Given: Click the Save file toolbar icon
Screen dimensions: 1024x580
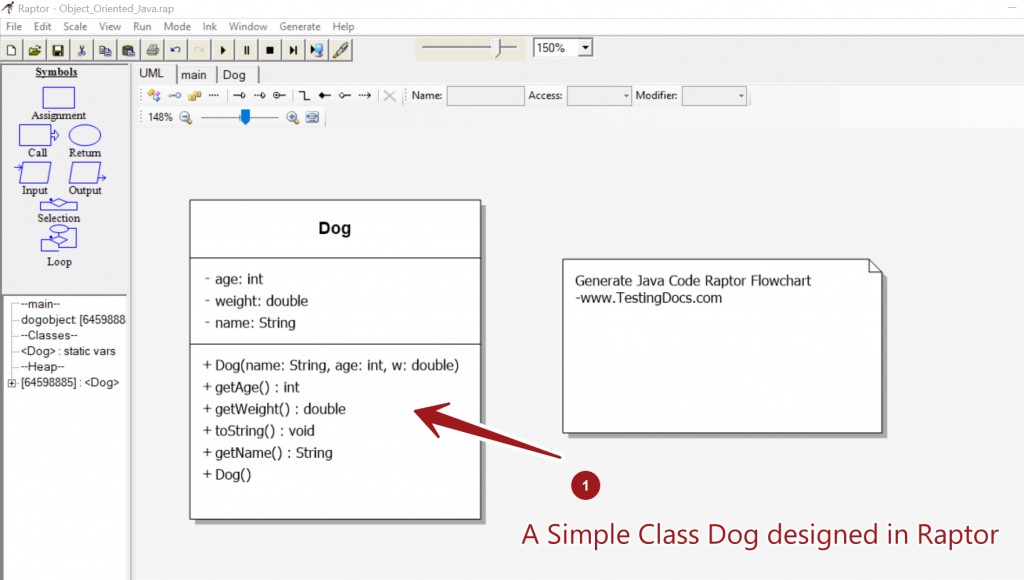Looking at the screenshot, I should [58, 49].
